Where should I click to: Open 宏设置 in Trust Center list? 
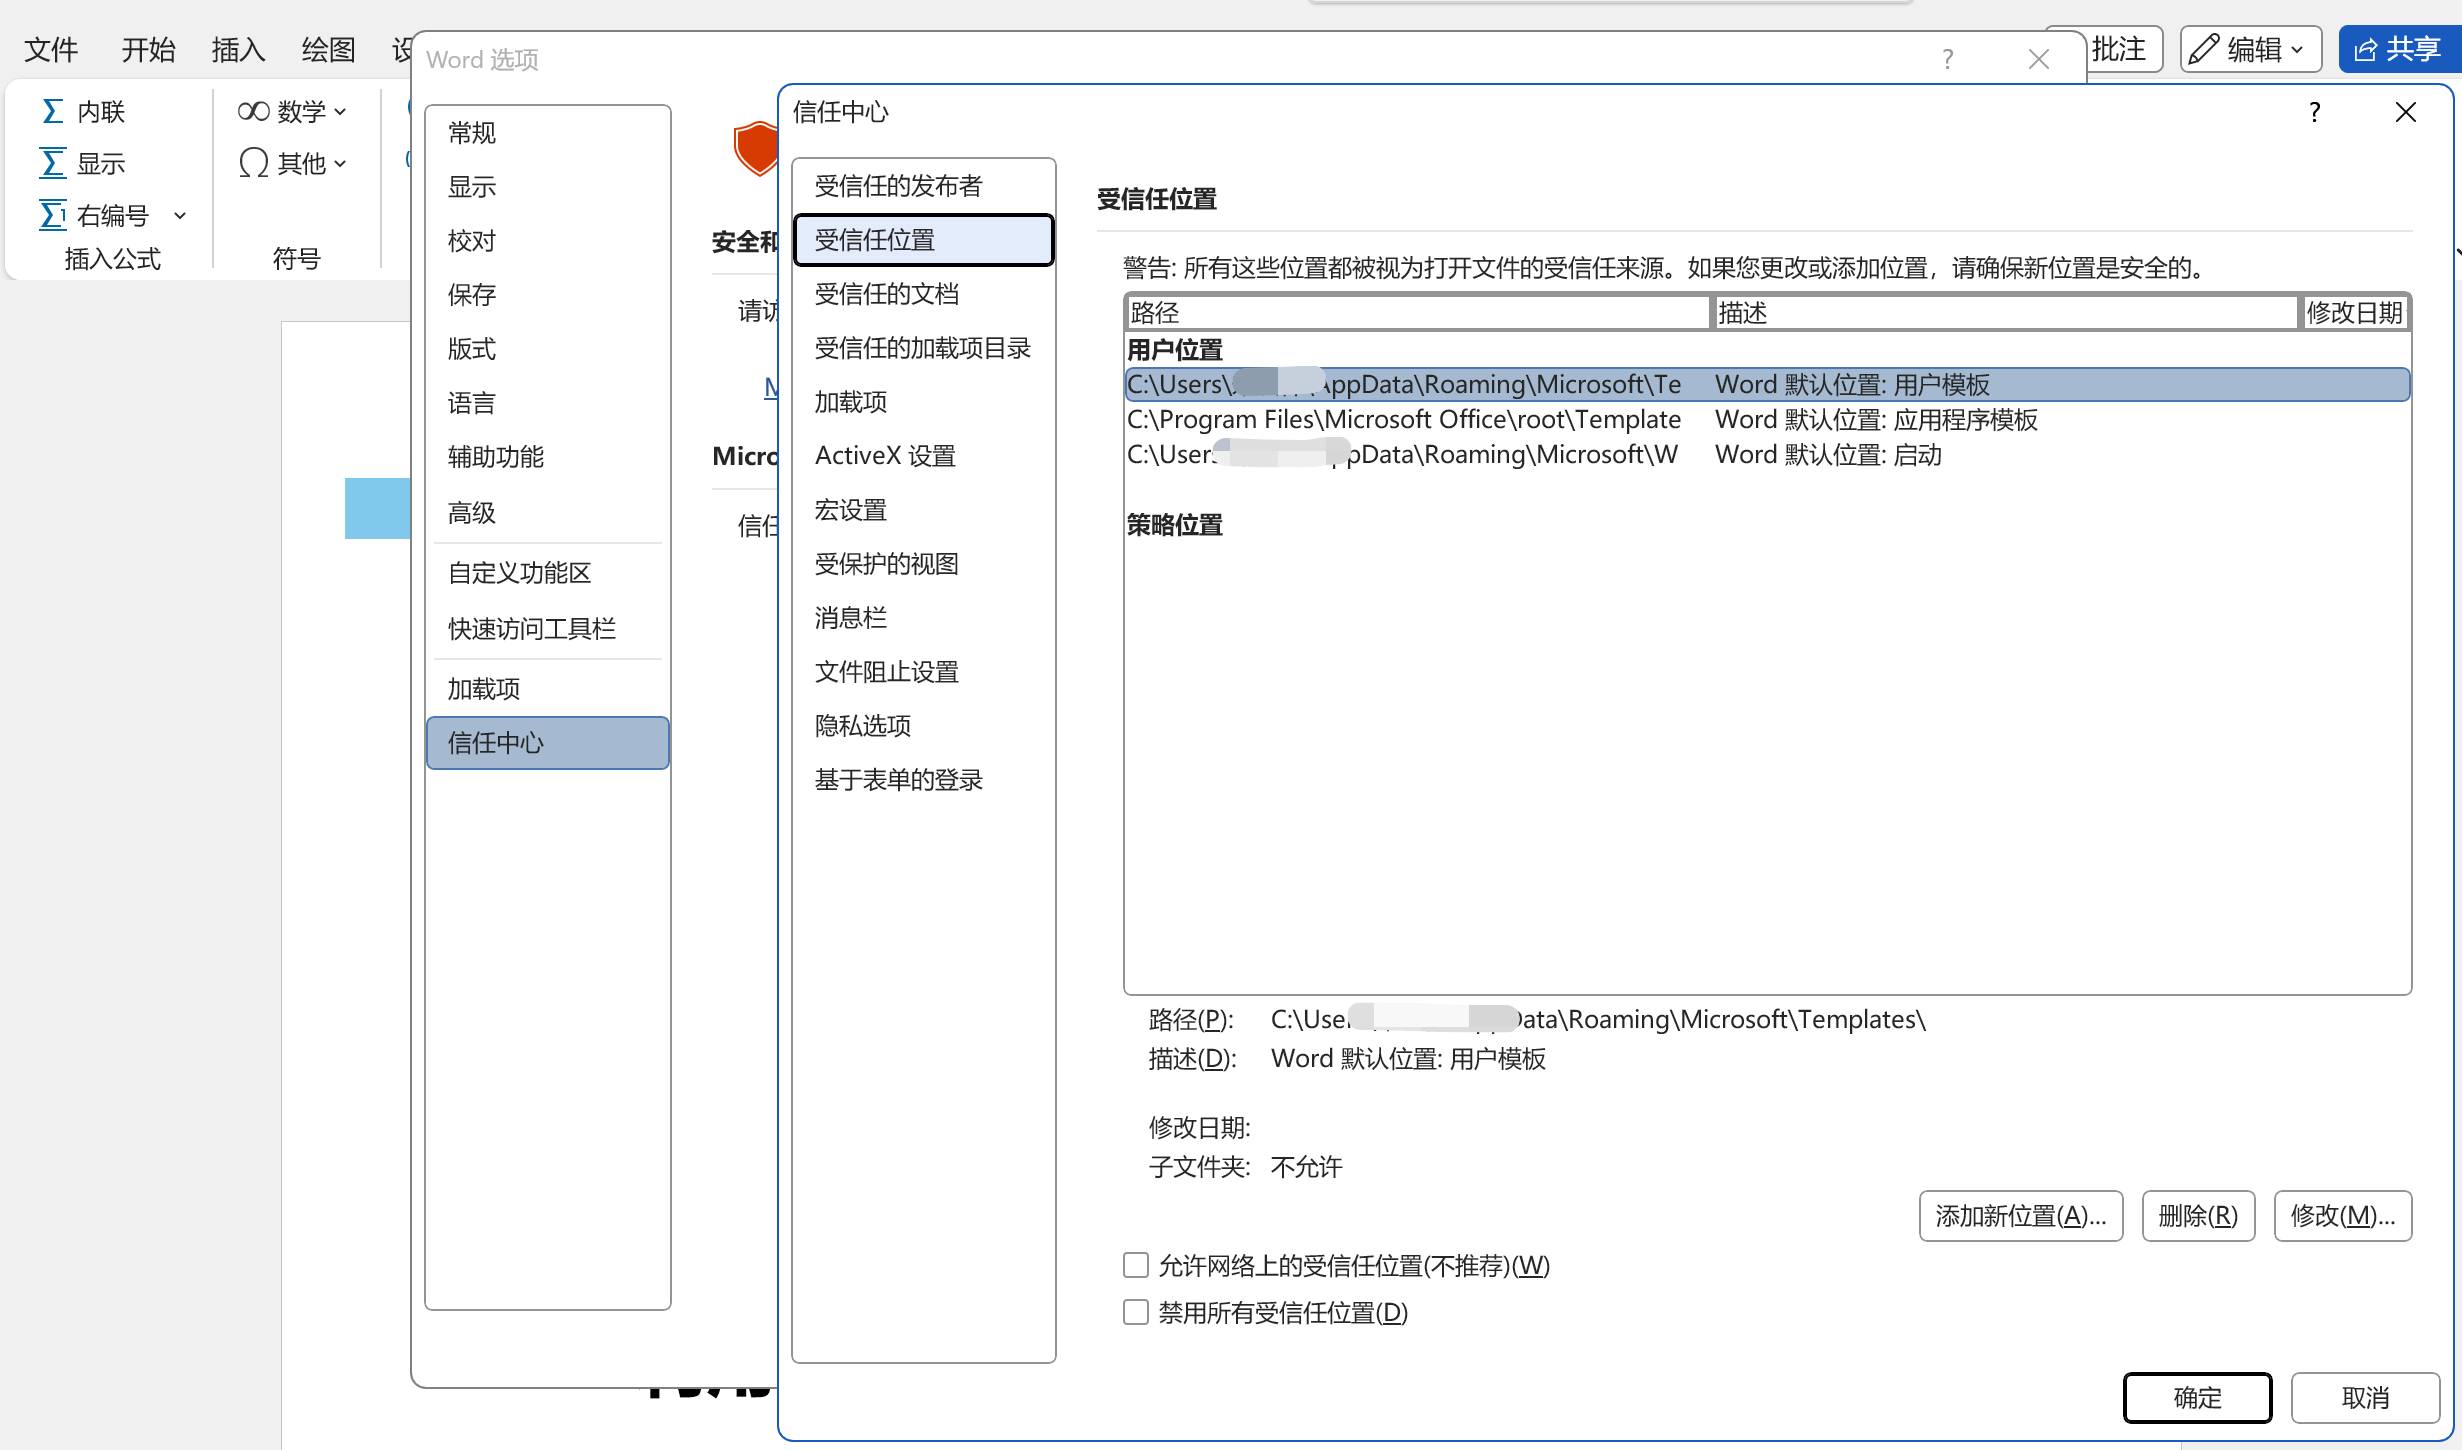850,509
